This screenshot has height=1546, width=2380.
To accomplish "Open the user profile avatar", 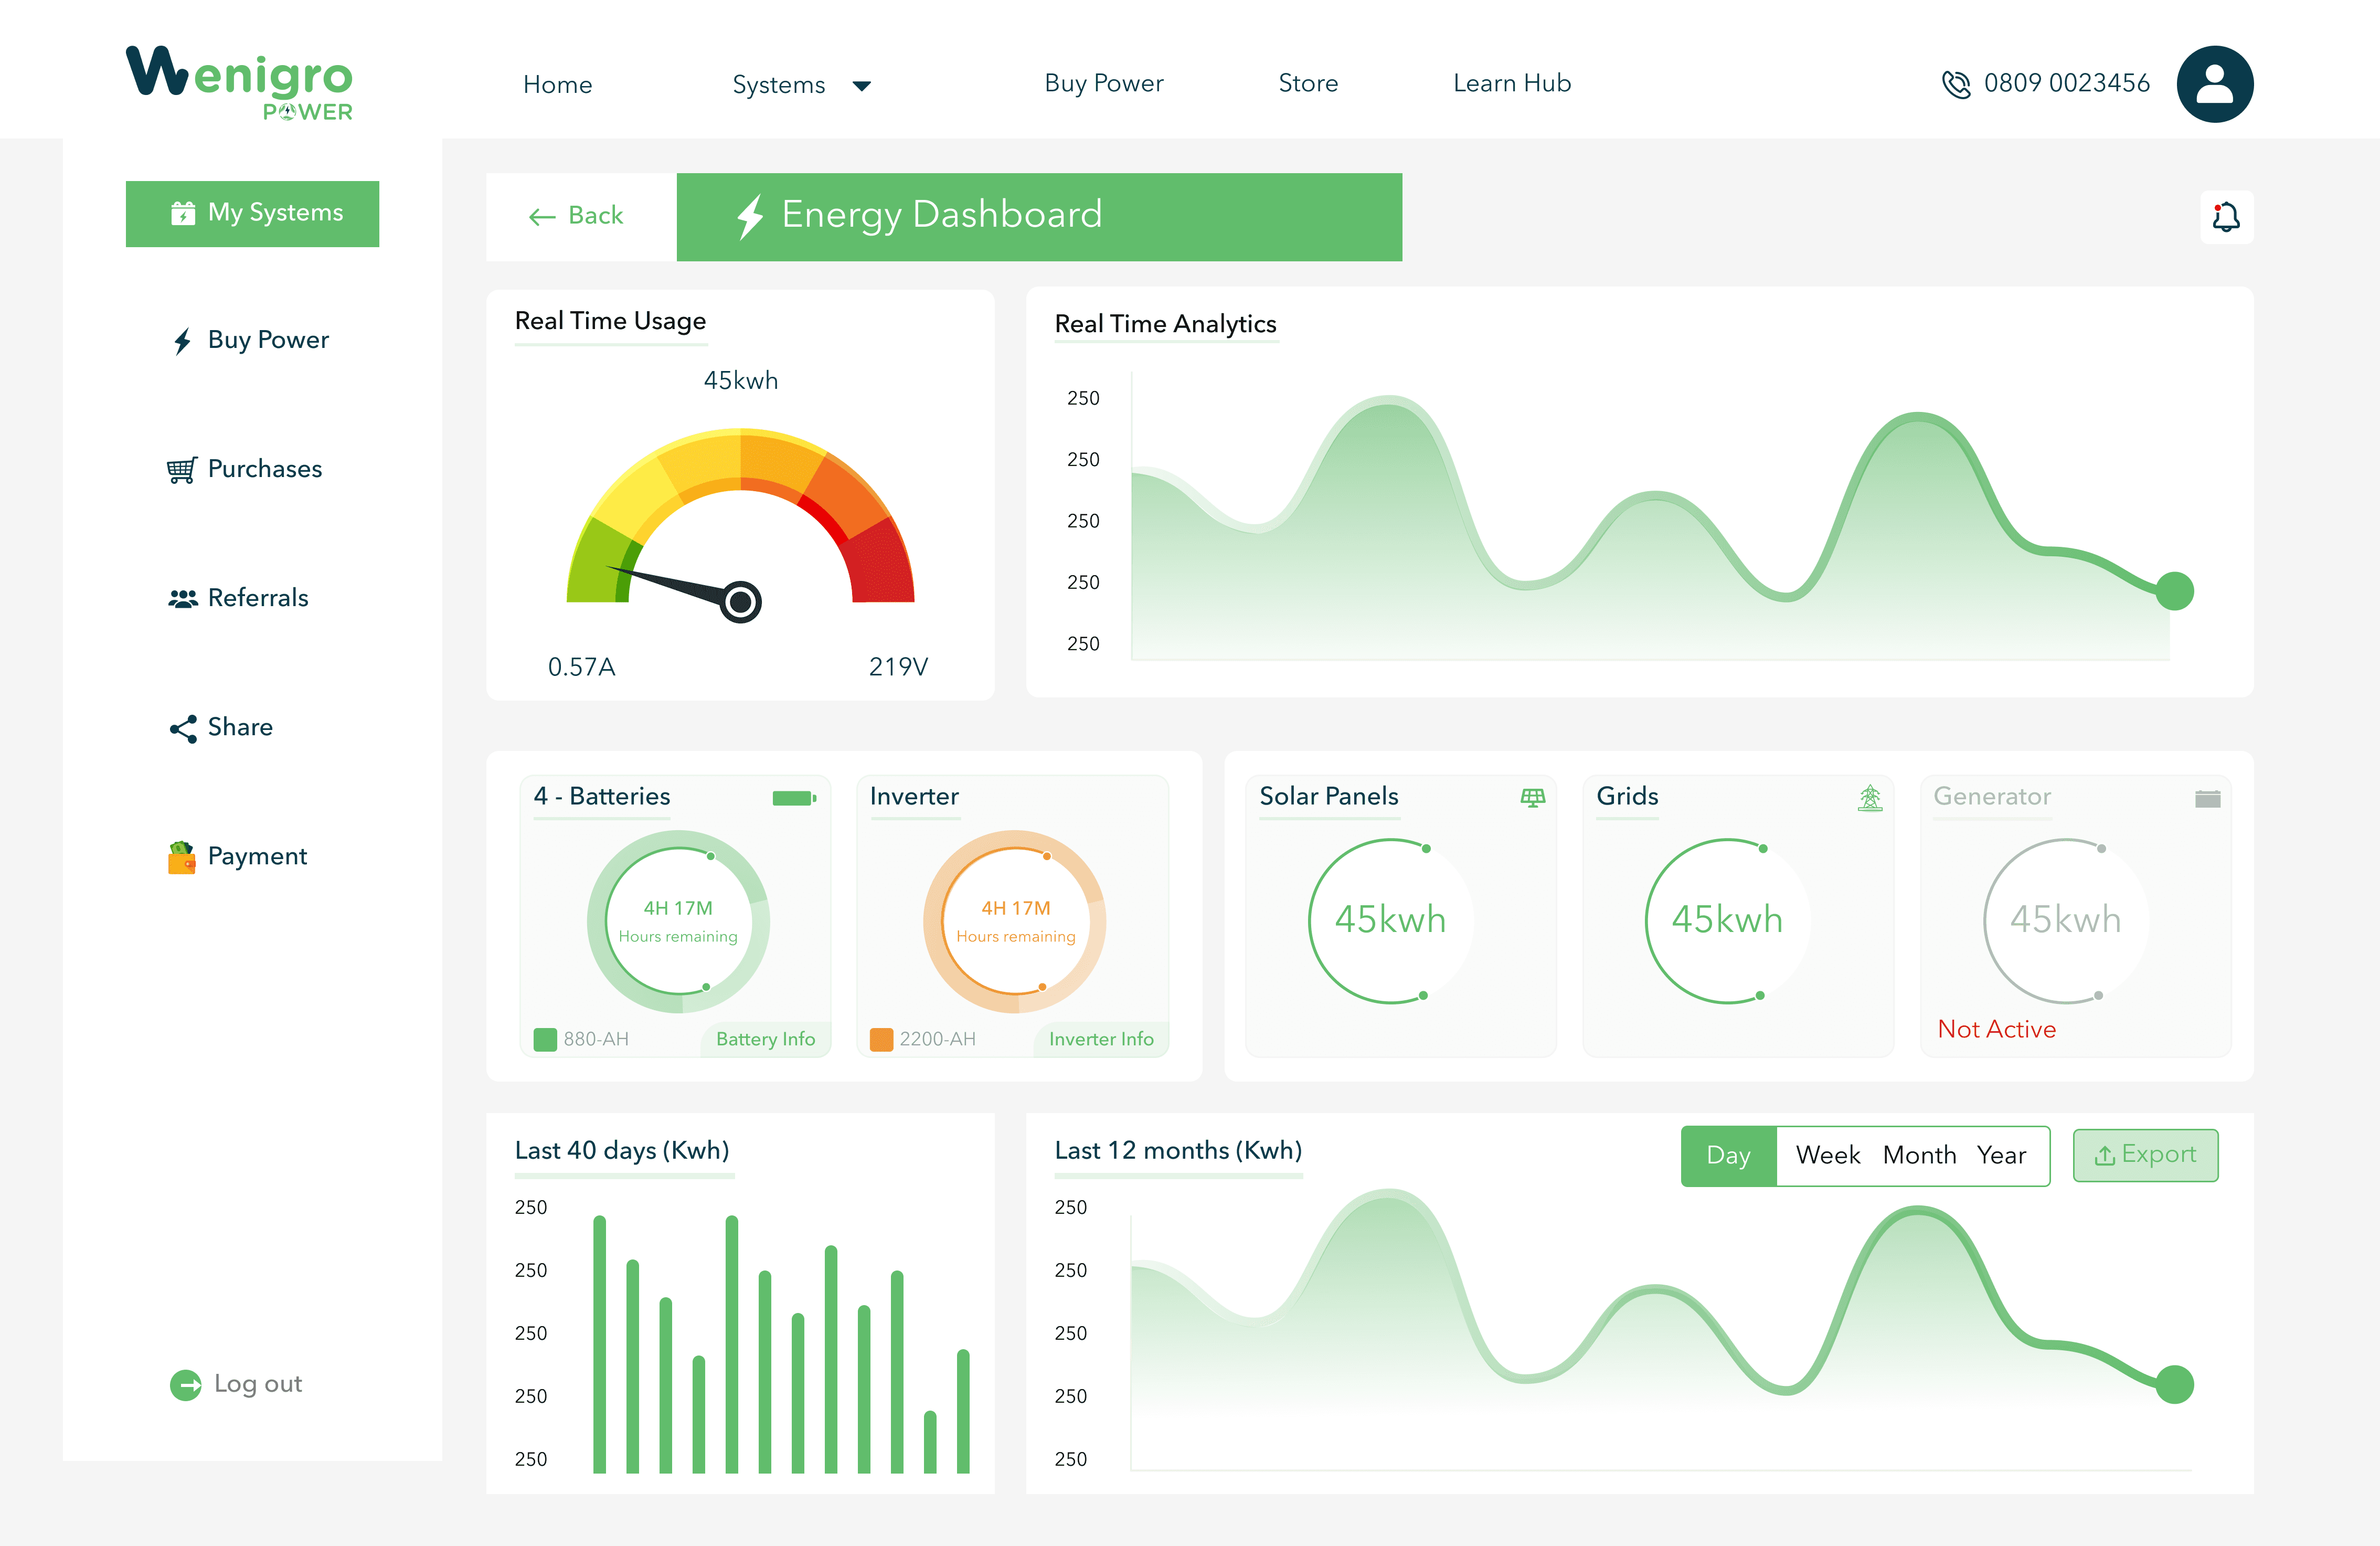I will (x=2214, y=84).
